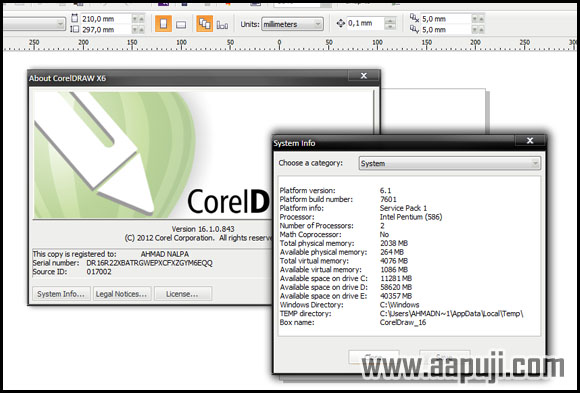Click the nudge distance field 0,1 mm
The height and width of the screenshot is (393, 580).
coord(365,23)
